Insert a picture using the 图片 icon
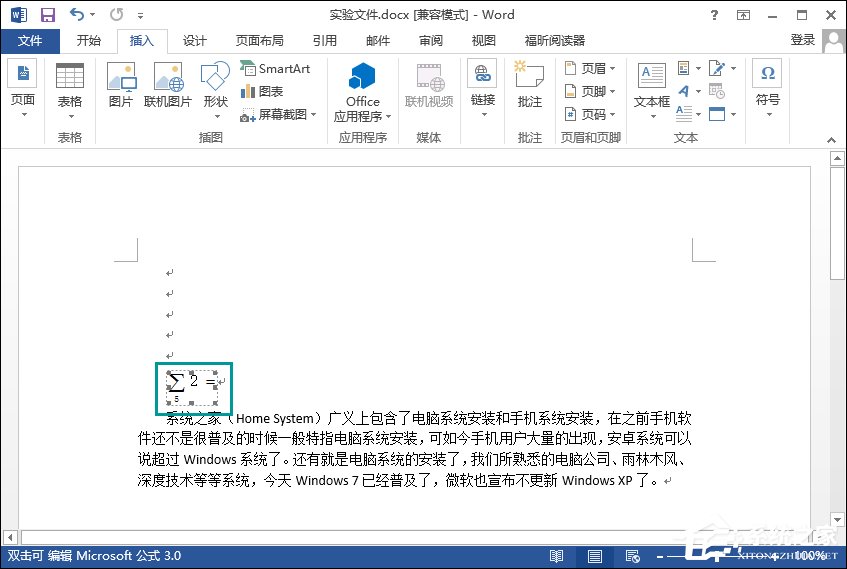This screenshot has height=569, width=847. point(121,86)
